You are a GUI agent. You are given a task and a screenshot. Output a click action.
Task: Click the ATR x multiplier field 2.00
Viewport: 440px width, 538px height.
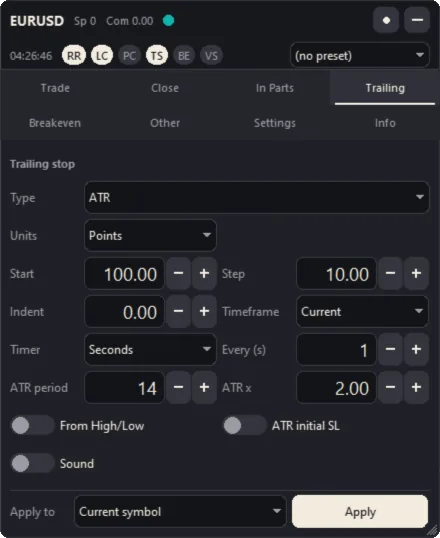(x=336, y=388)
